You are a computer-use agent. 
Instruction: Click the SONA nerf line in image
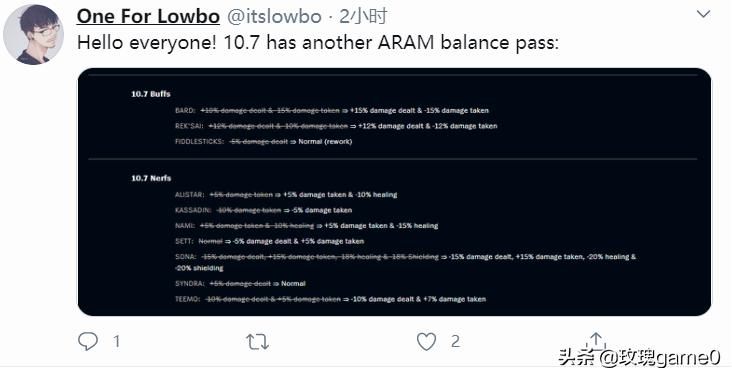pyautogui.click(x=405, y=262)
